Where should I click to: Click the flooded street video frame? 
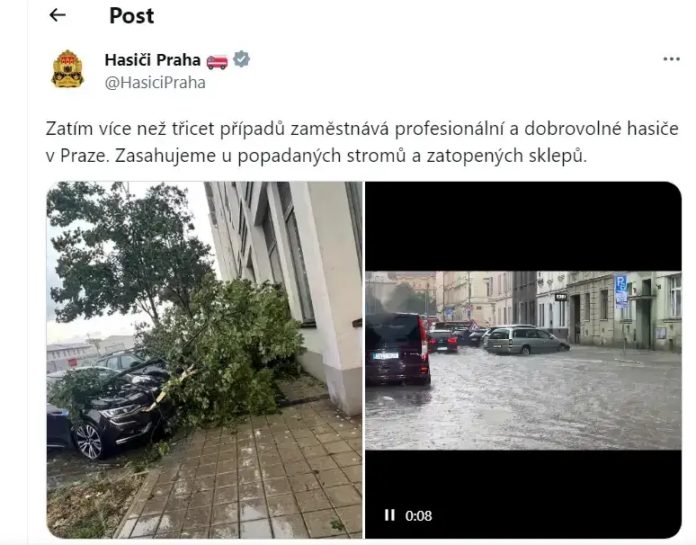(x=523, y=360)
